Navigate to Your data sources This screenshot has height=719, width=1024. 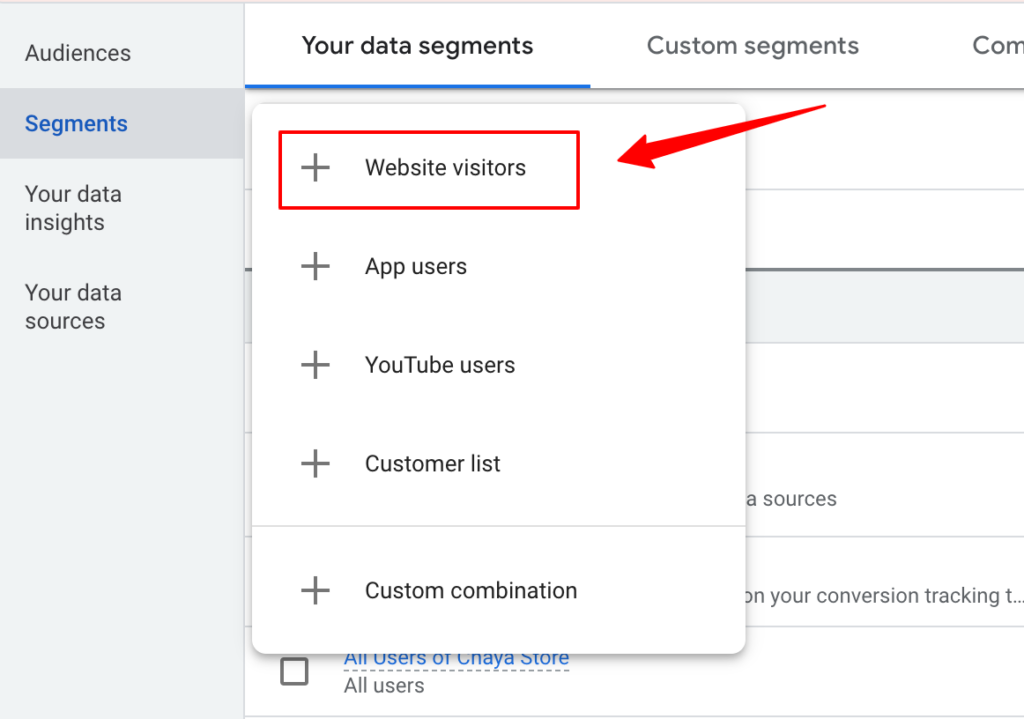(x=73, y=306)
